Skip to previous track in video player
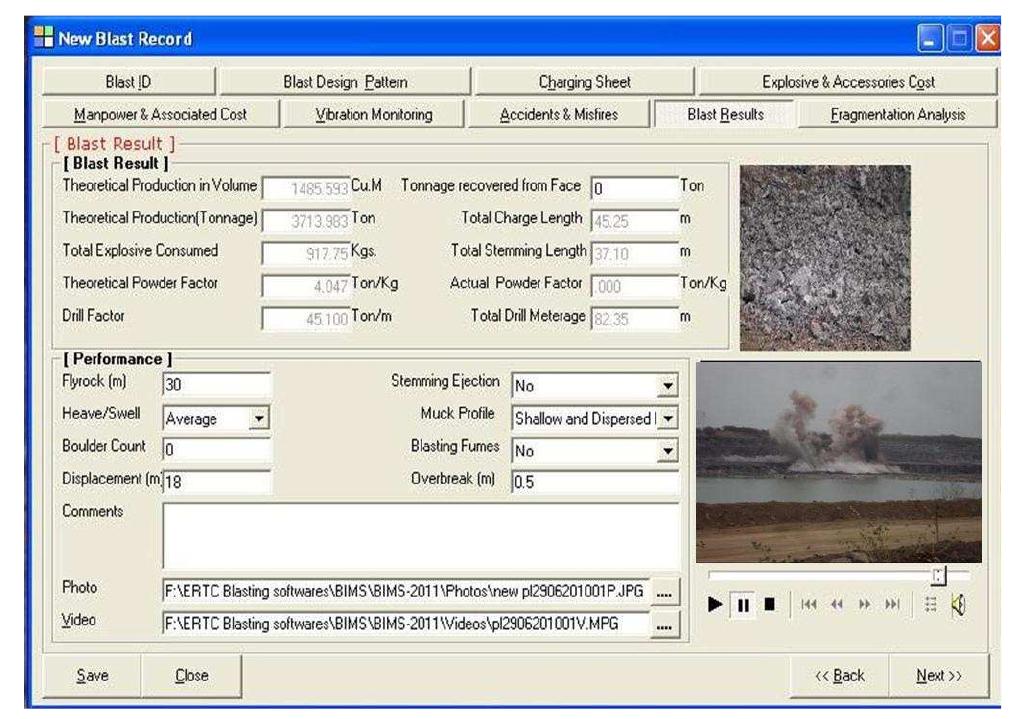This screenshot has width=1018, height=719. (808, 605)
